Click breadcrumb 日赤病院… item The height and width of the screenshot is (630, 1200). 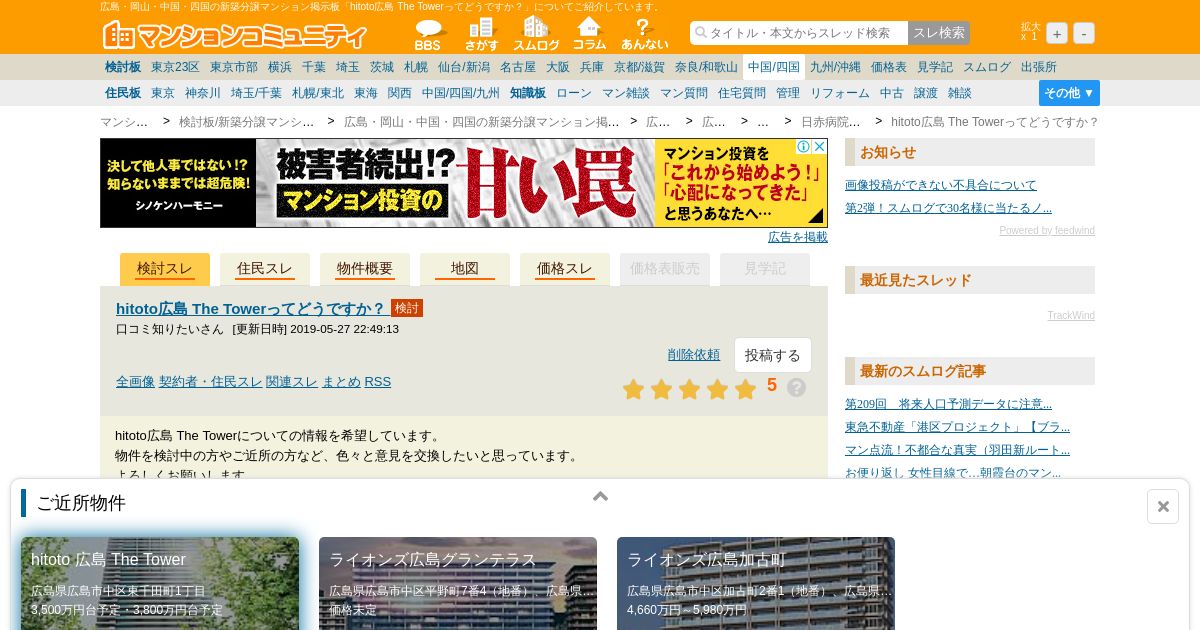pos(831,122)
